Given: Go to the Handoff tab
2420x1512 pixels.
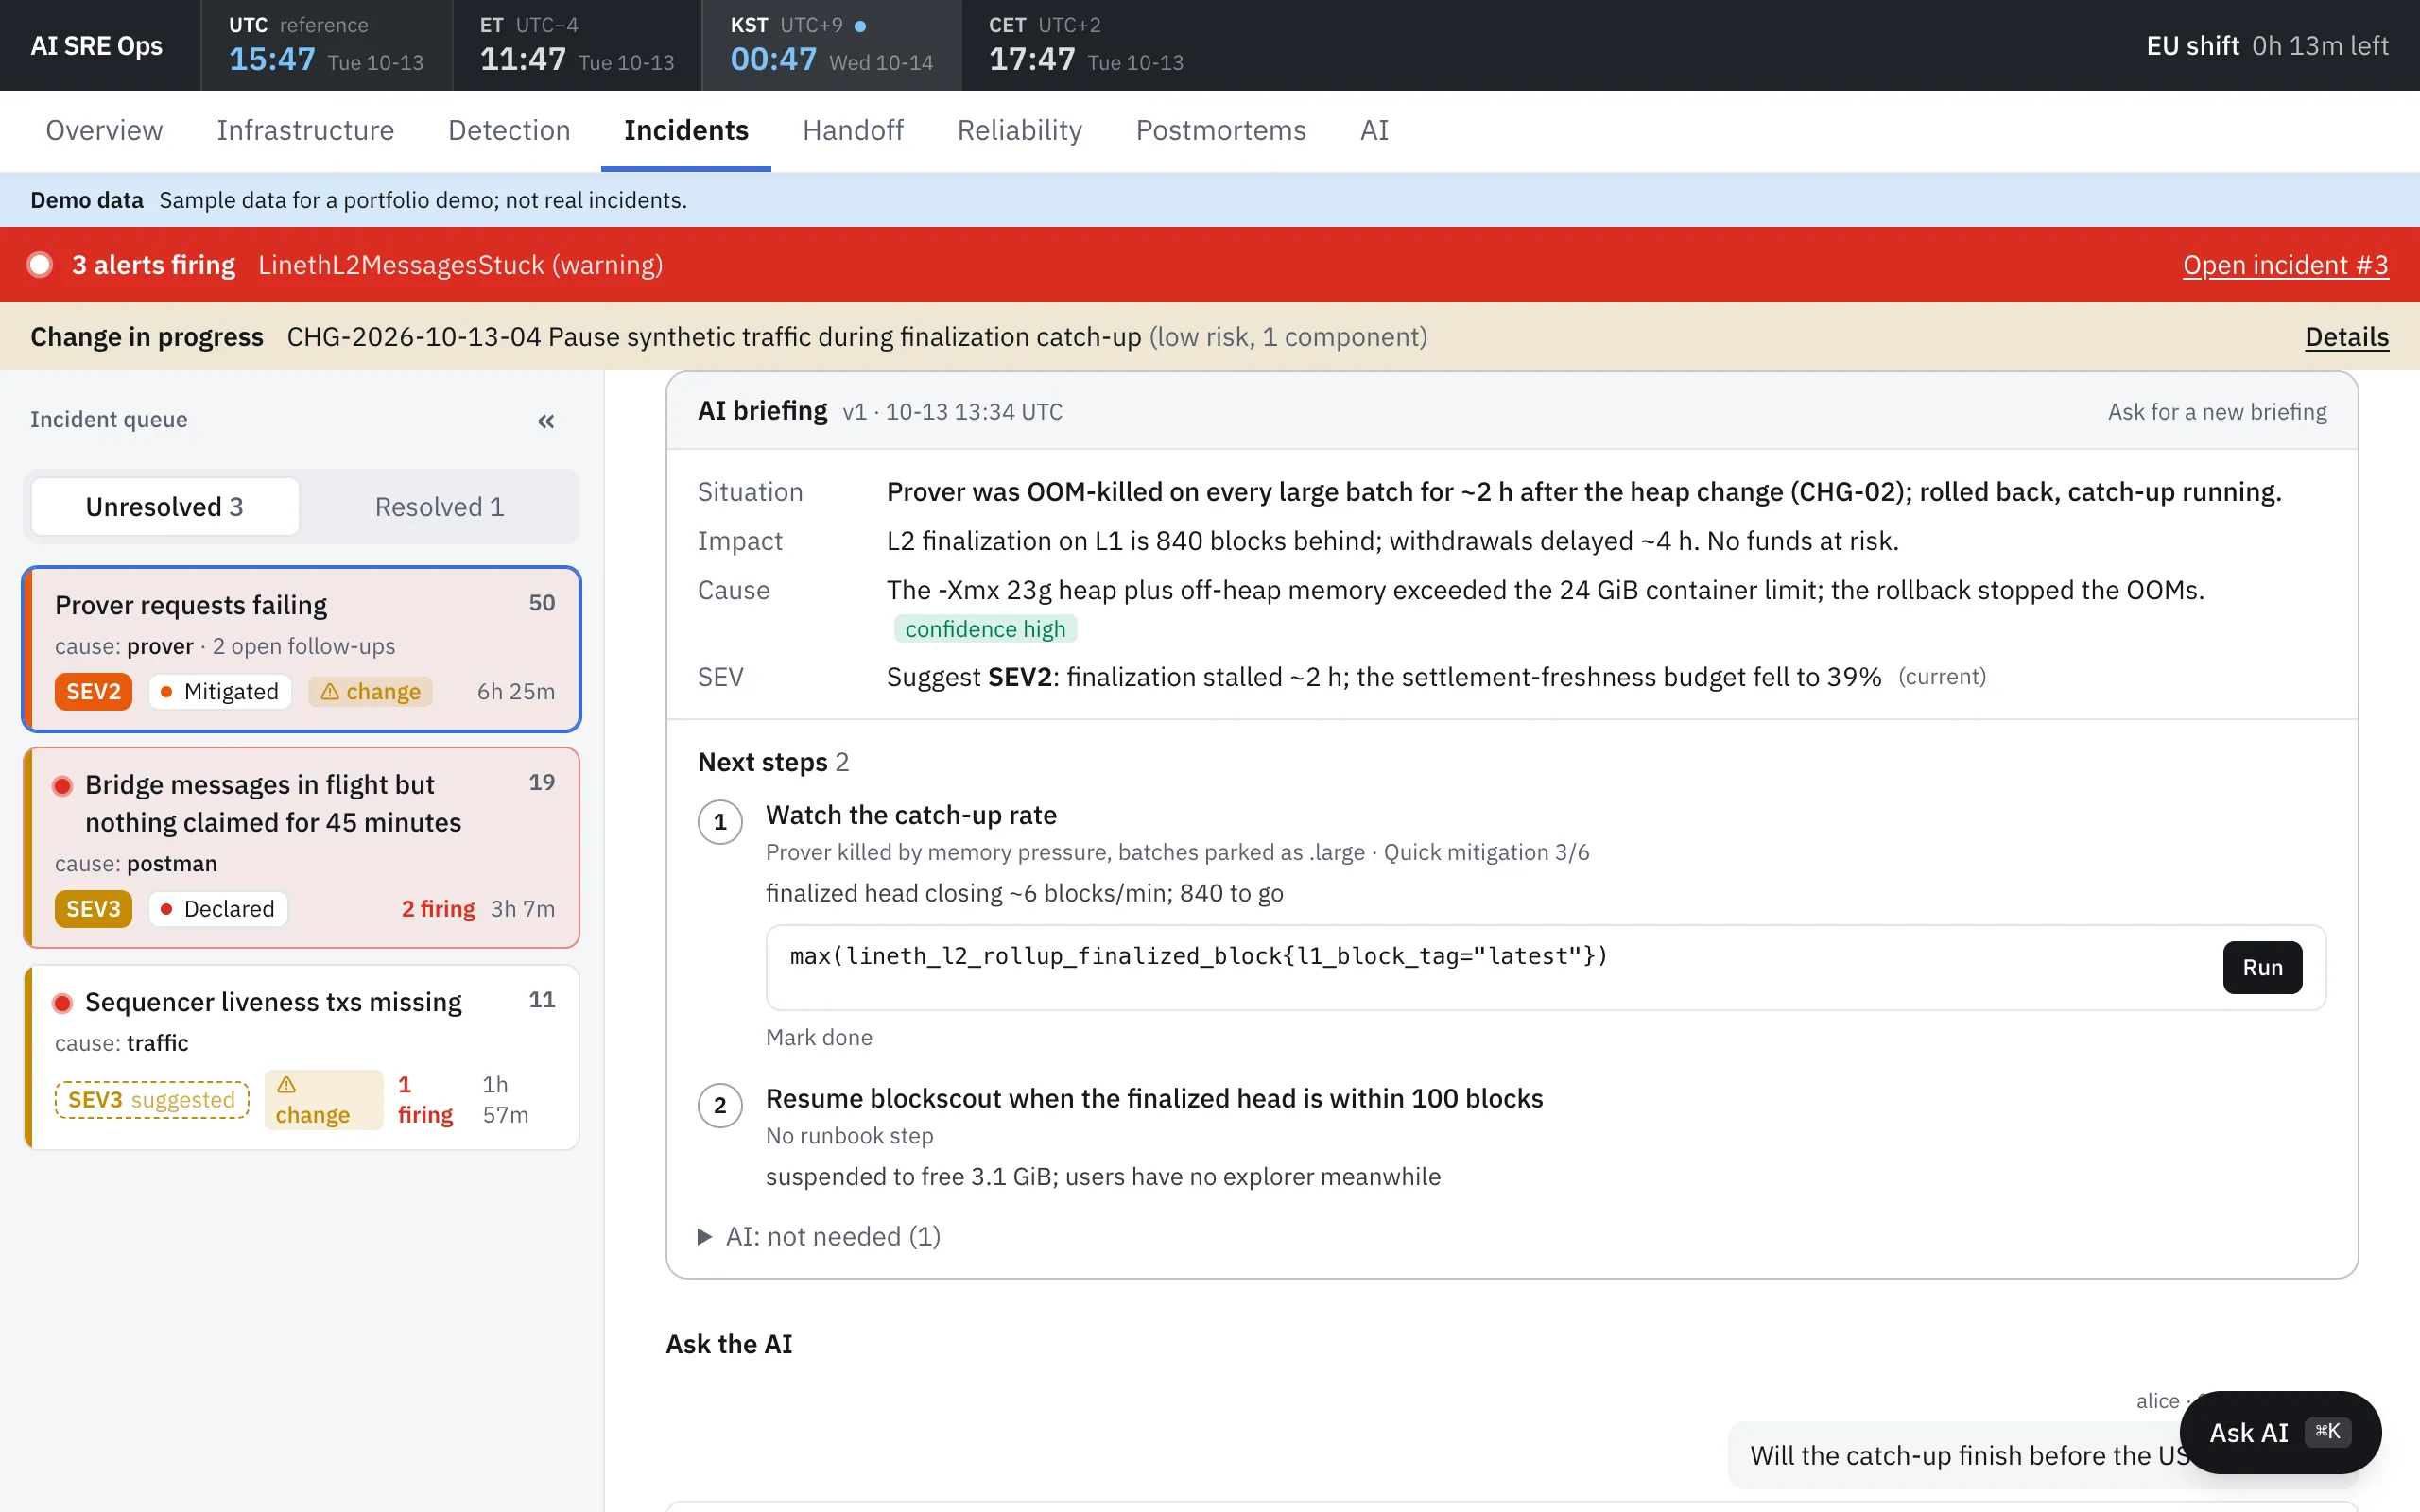Looking at the screenshot, I should tap(853, 130).
